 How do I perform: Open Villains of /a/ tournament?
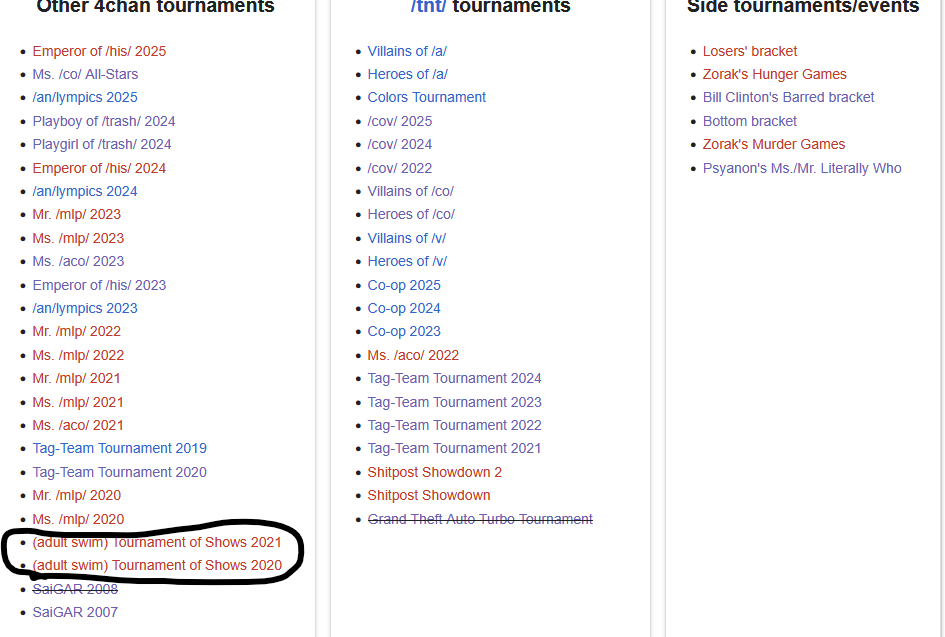(x=407, y=51)
